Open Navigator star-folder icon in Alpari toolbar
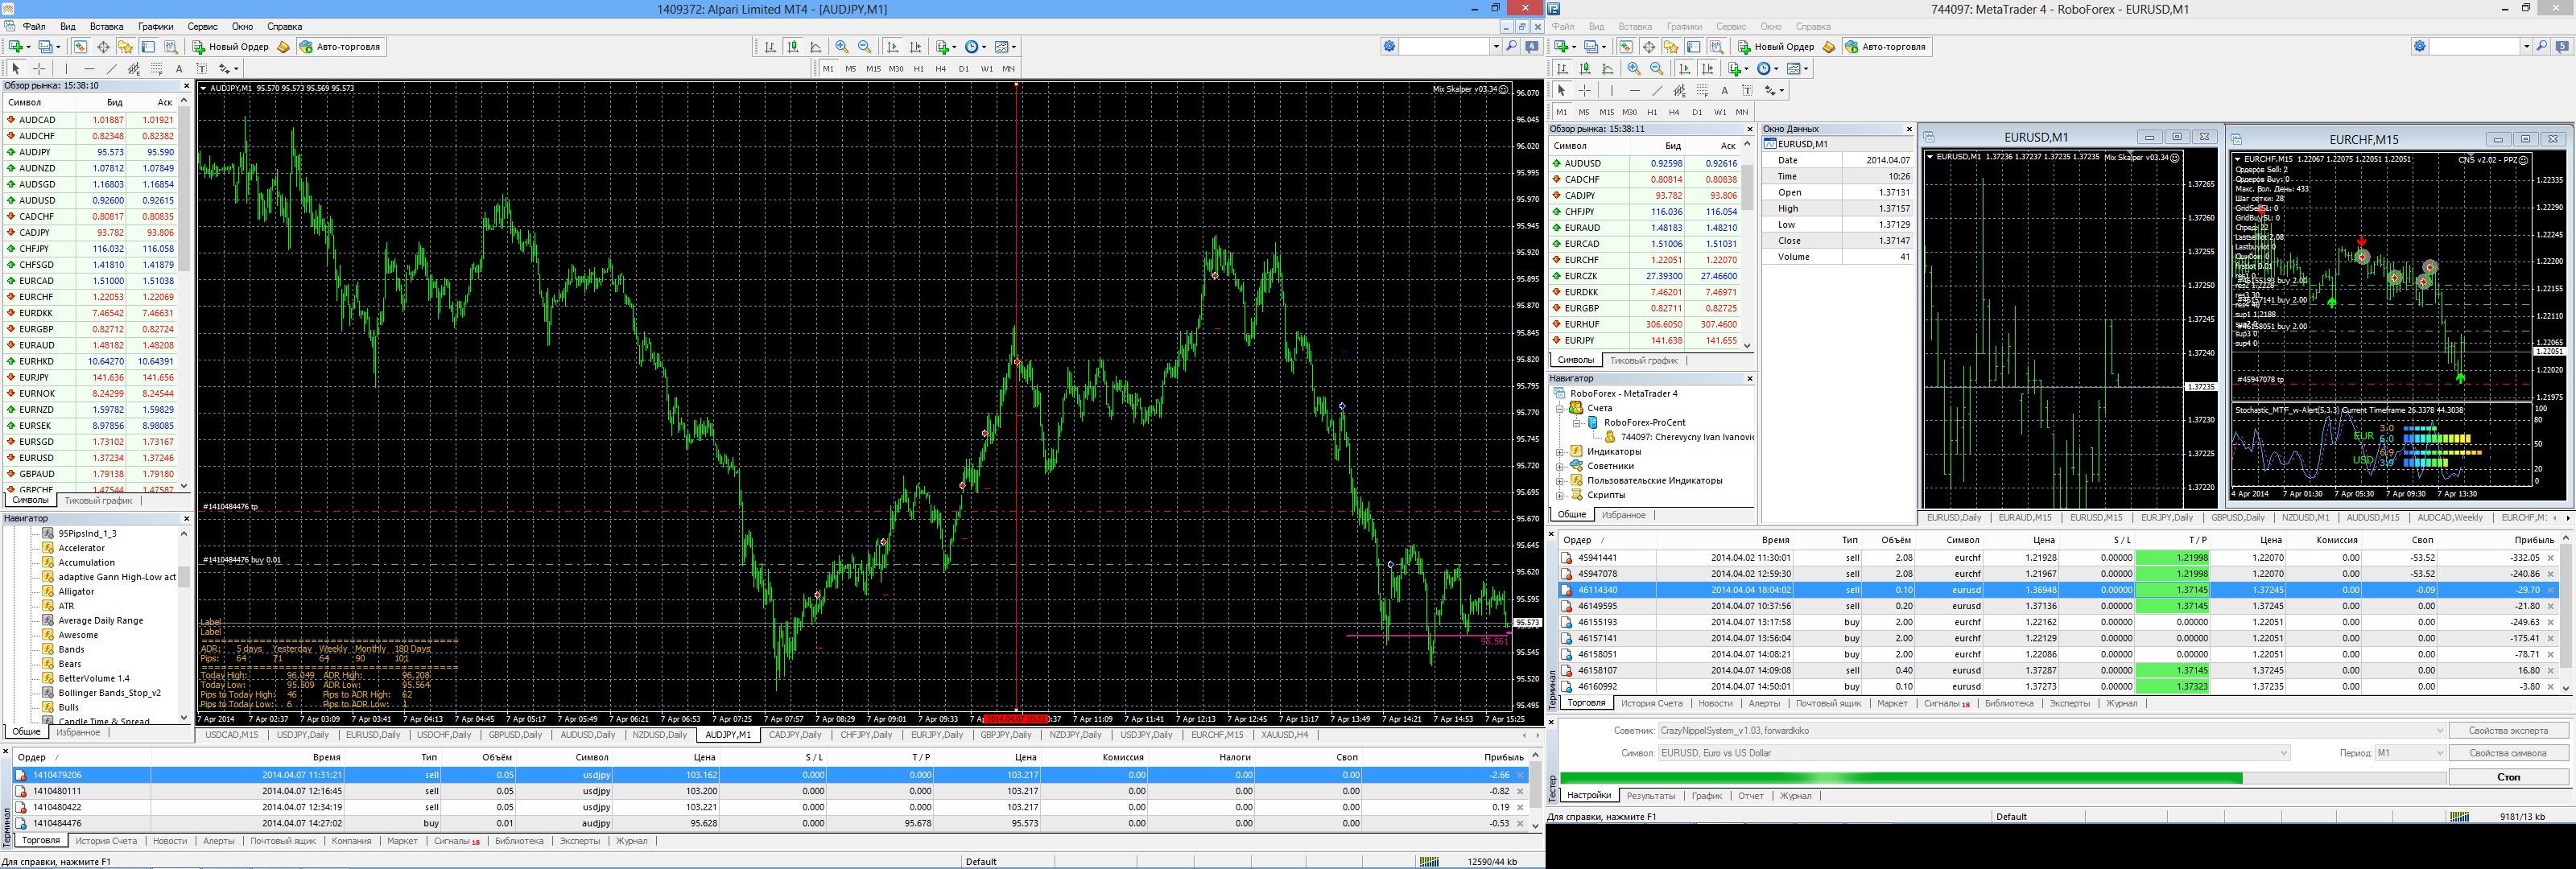Image resolution: width=2576 pixels, height=869 pixels. pyautogui.click(x=125, y=47)
